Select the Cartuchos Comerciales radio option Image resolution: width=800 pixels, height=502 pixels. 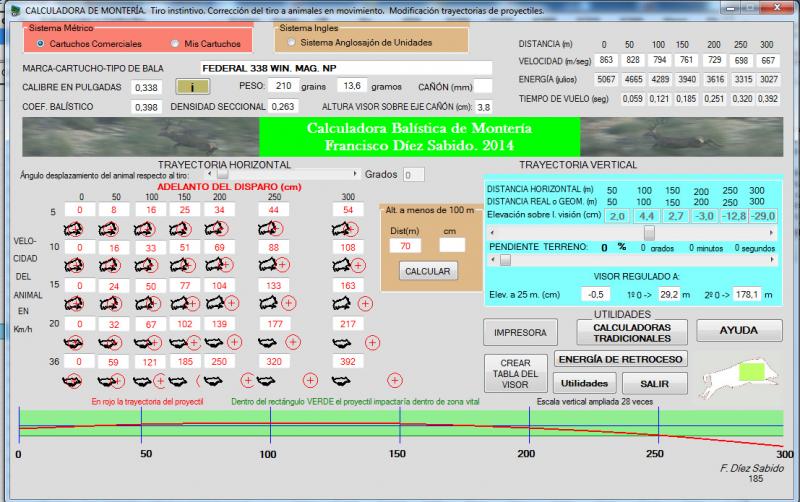pos(40,44)
